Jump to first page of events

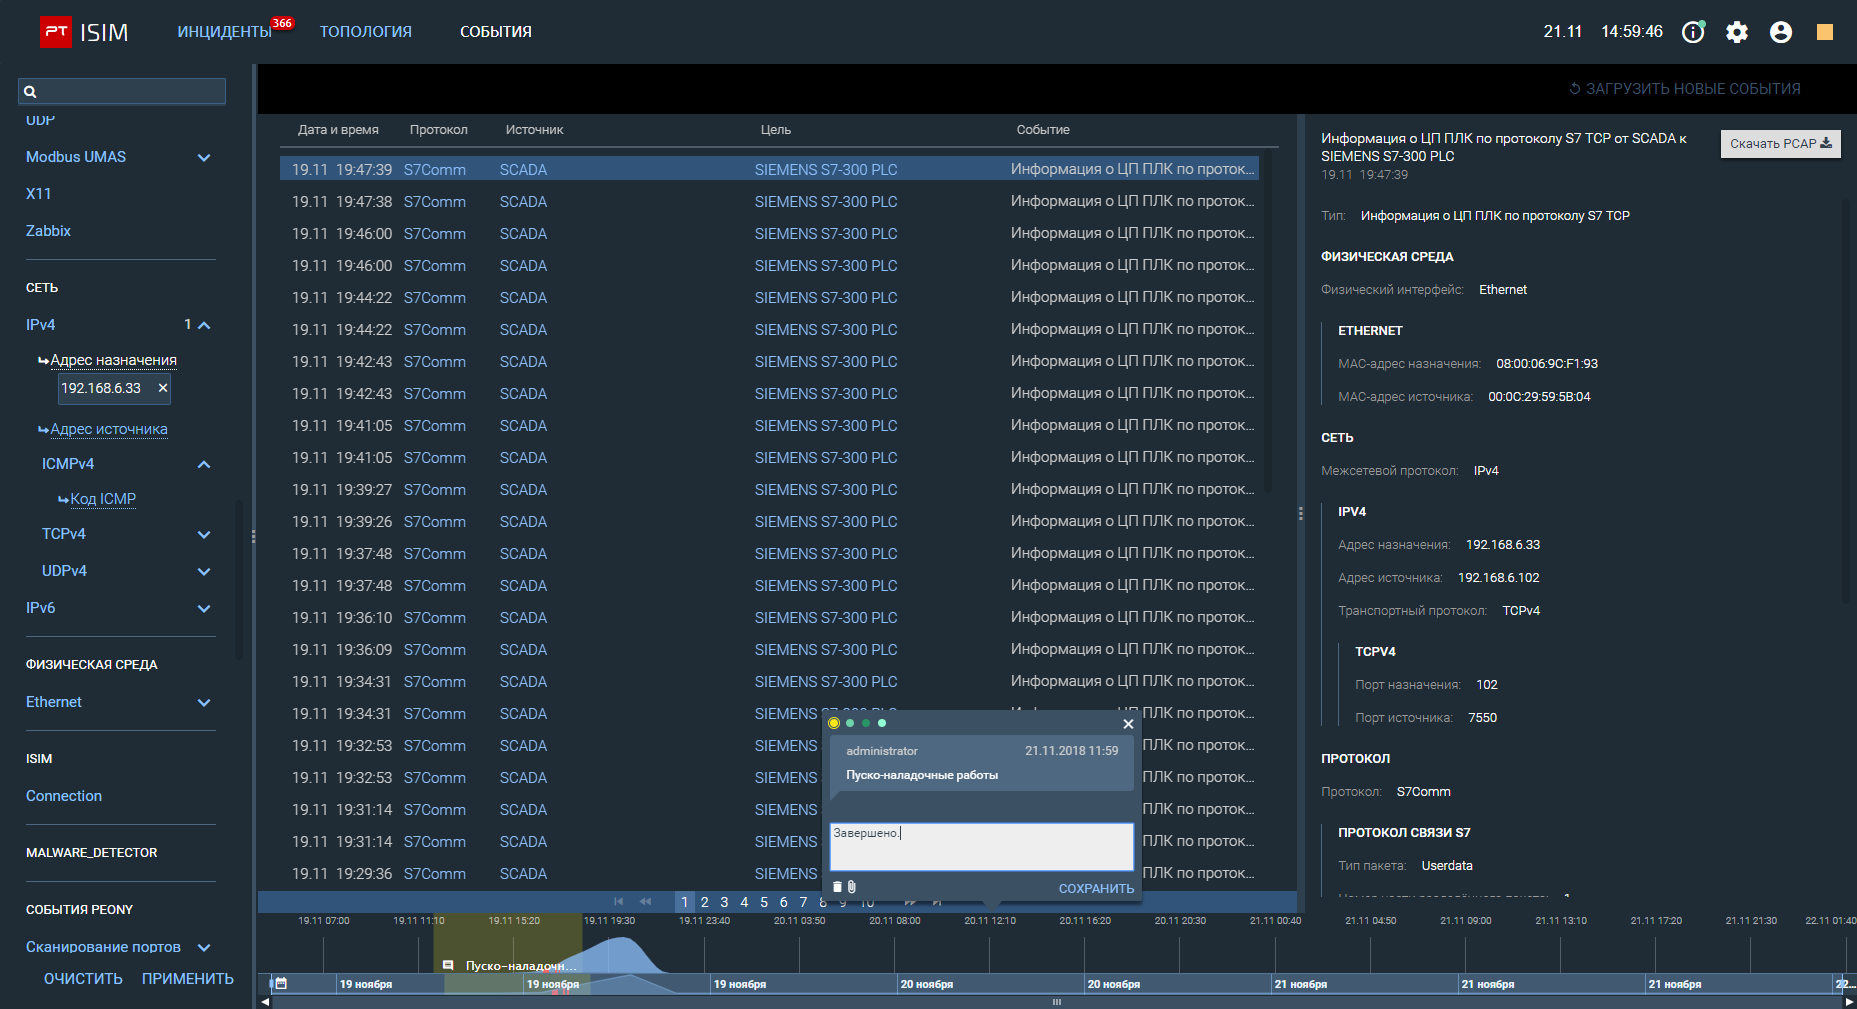coord(618,902)
